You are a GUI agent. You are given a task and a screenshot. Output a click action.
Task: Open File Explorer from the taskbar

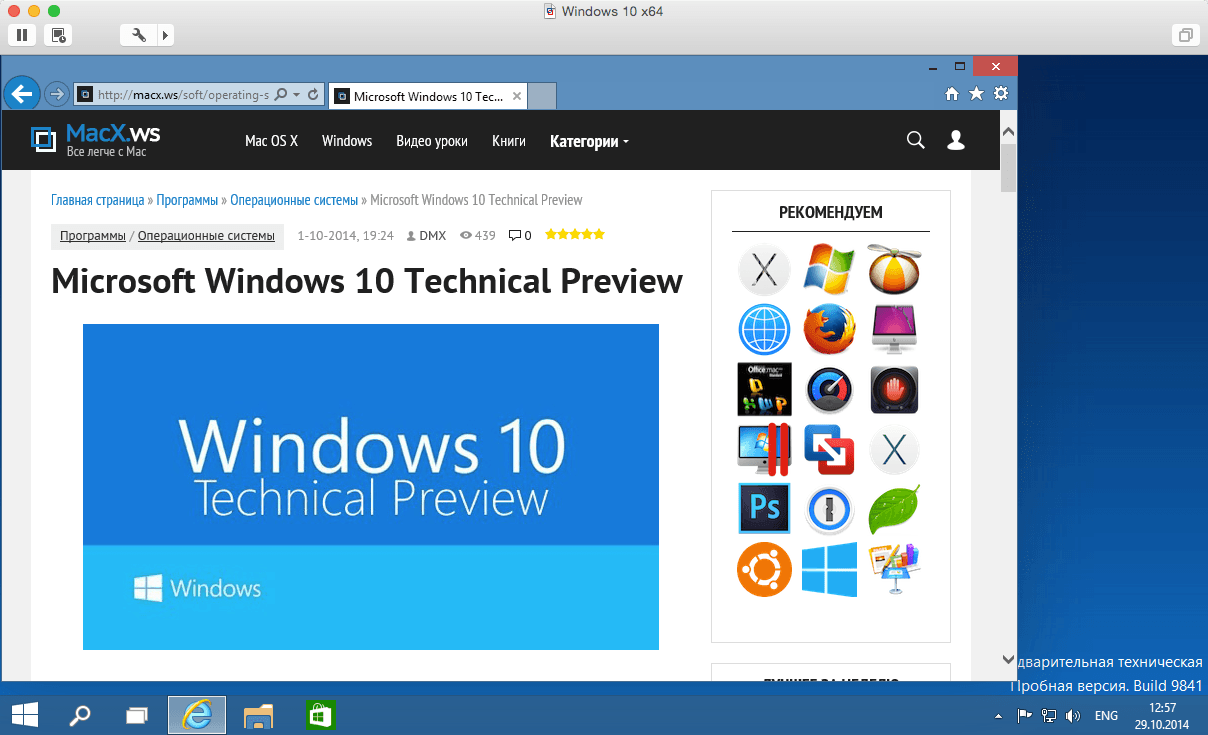coord(259,715)
